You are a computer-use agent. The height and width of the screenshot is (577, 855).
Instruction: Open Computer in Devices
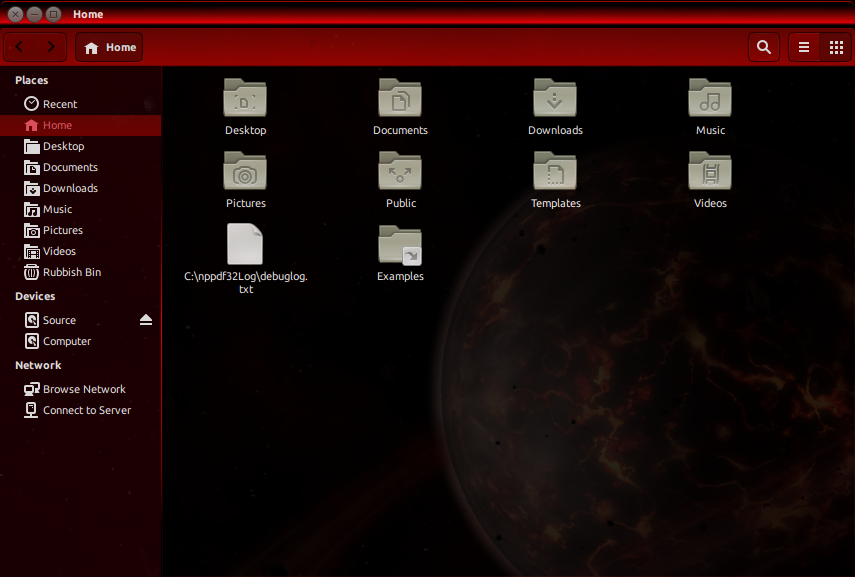coord(80,341)
